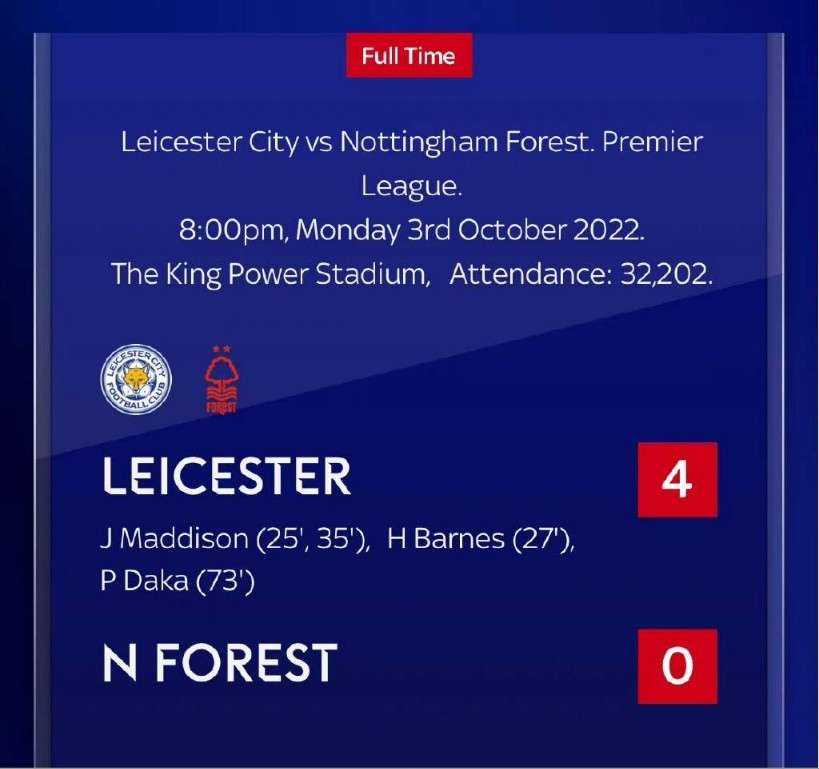Image resolution: width=819 pixels, height=769 pixels.
Task: Click the Attendance: 32,202 figure
Action: 581,274
